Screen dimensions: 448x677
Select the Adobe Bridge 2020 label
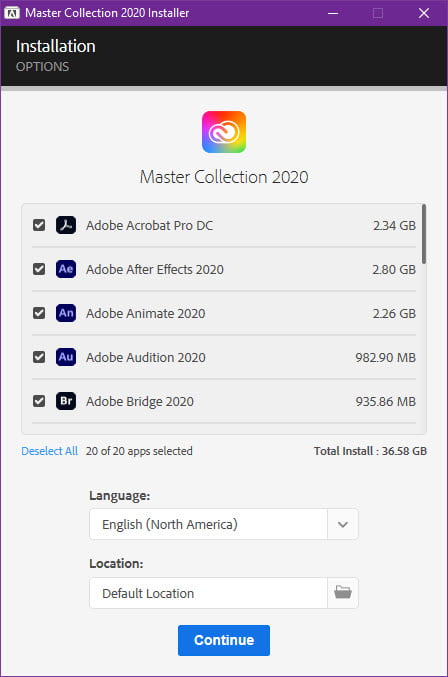(x=139, y=402)
